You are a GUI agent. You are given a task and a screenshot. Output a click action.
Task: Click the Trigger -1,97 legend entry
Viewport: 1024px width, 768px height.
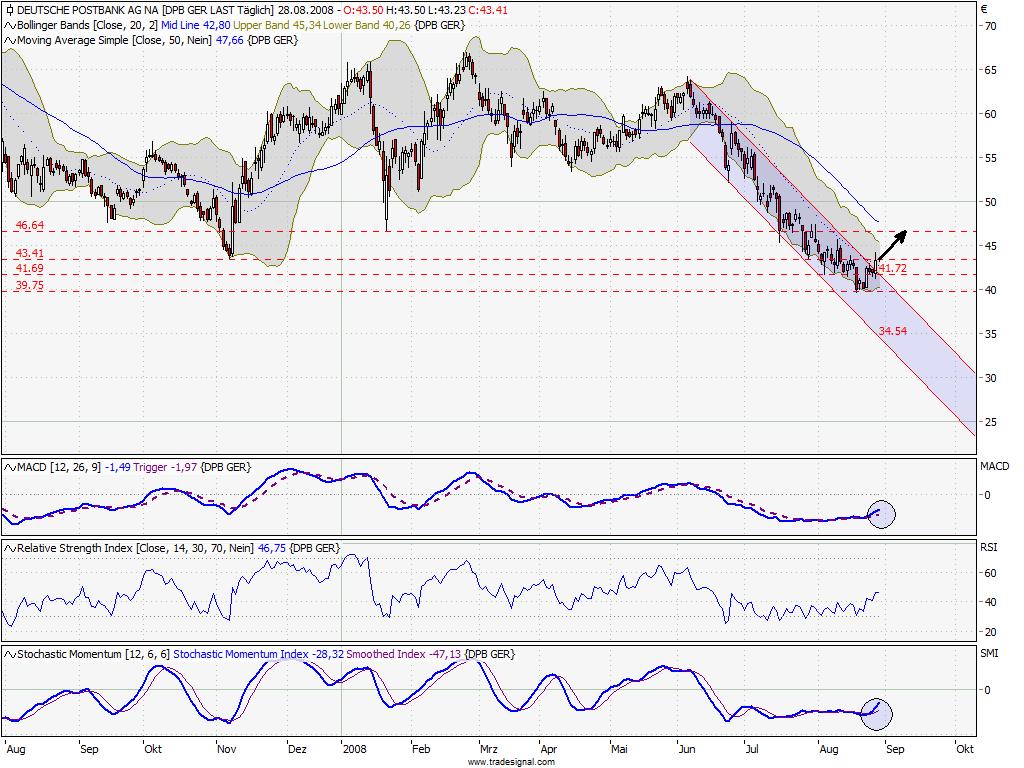[165, 468]
